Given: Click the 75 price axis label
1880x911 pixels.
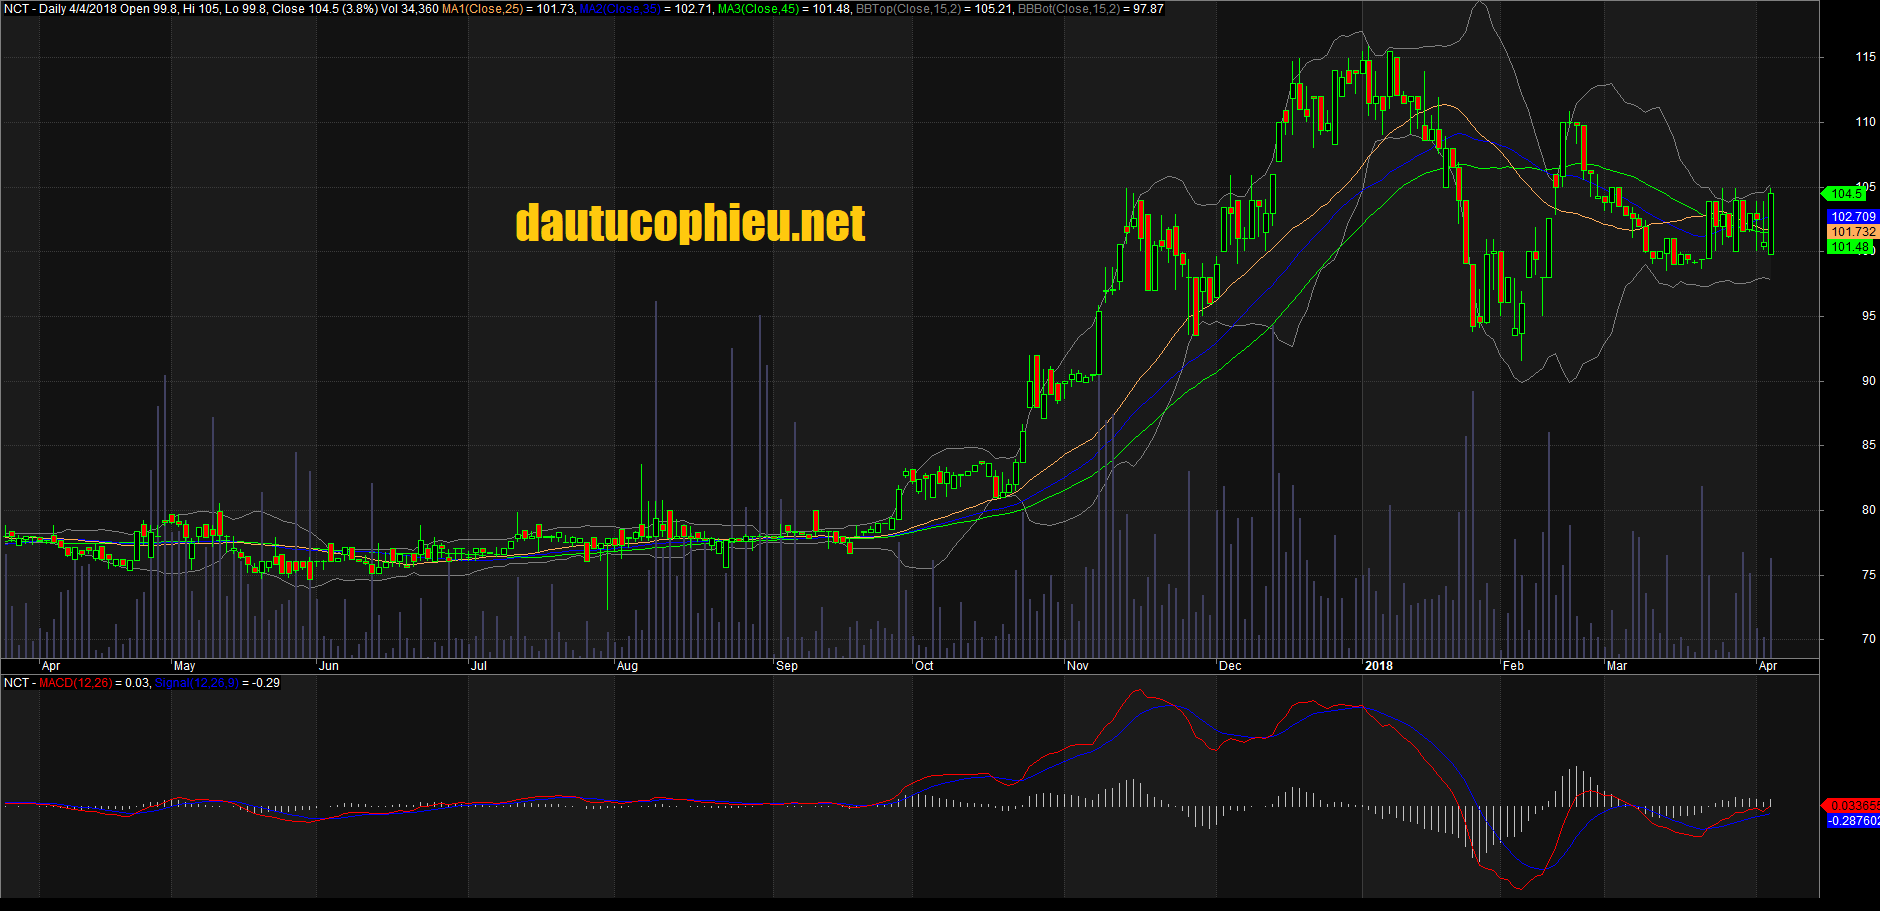Looking at the screenshot, I should point(1869,575).
